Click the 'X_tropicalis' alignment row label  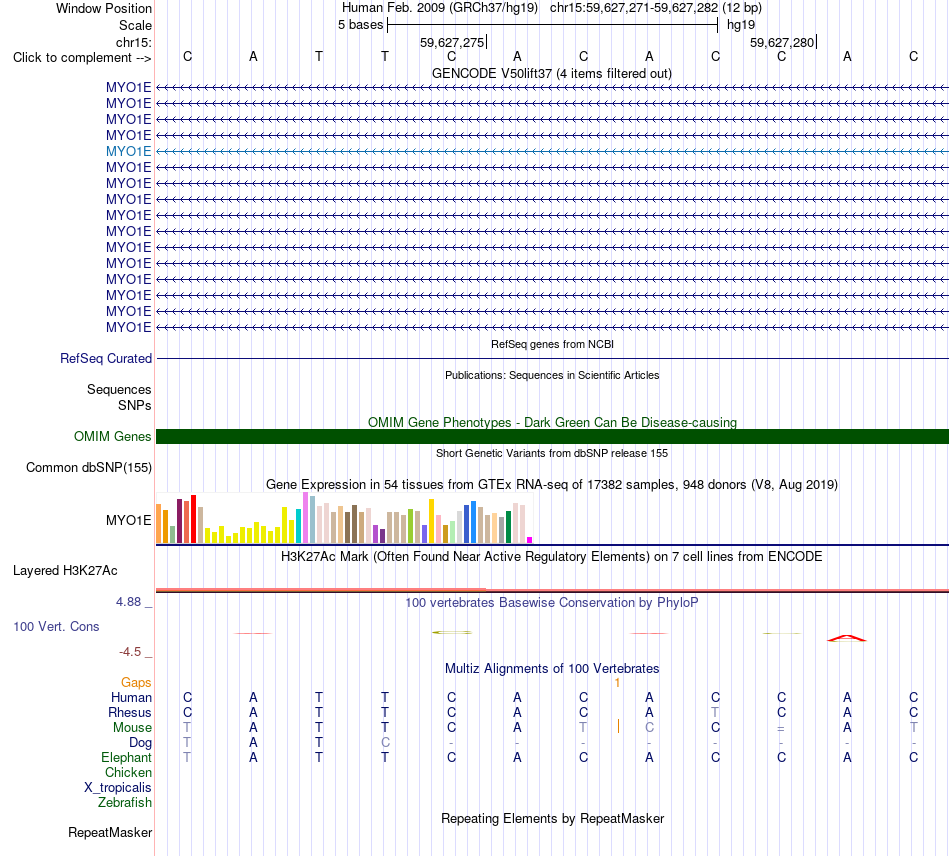118,788
